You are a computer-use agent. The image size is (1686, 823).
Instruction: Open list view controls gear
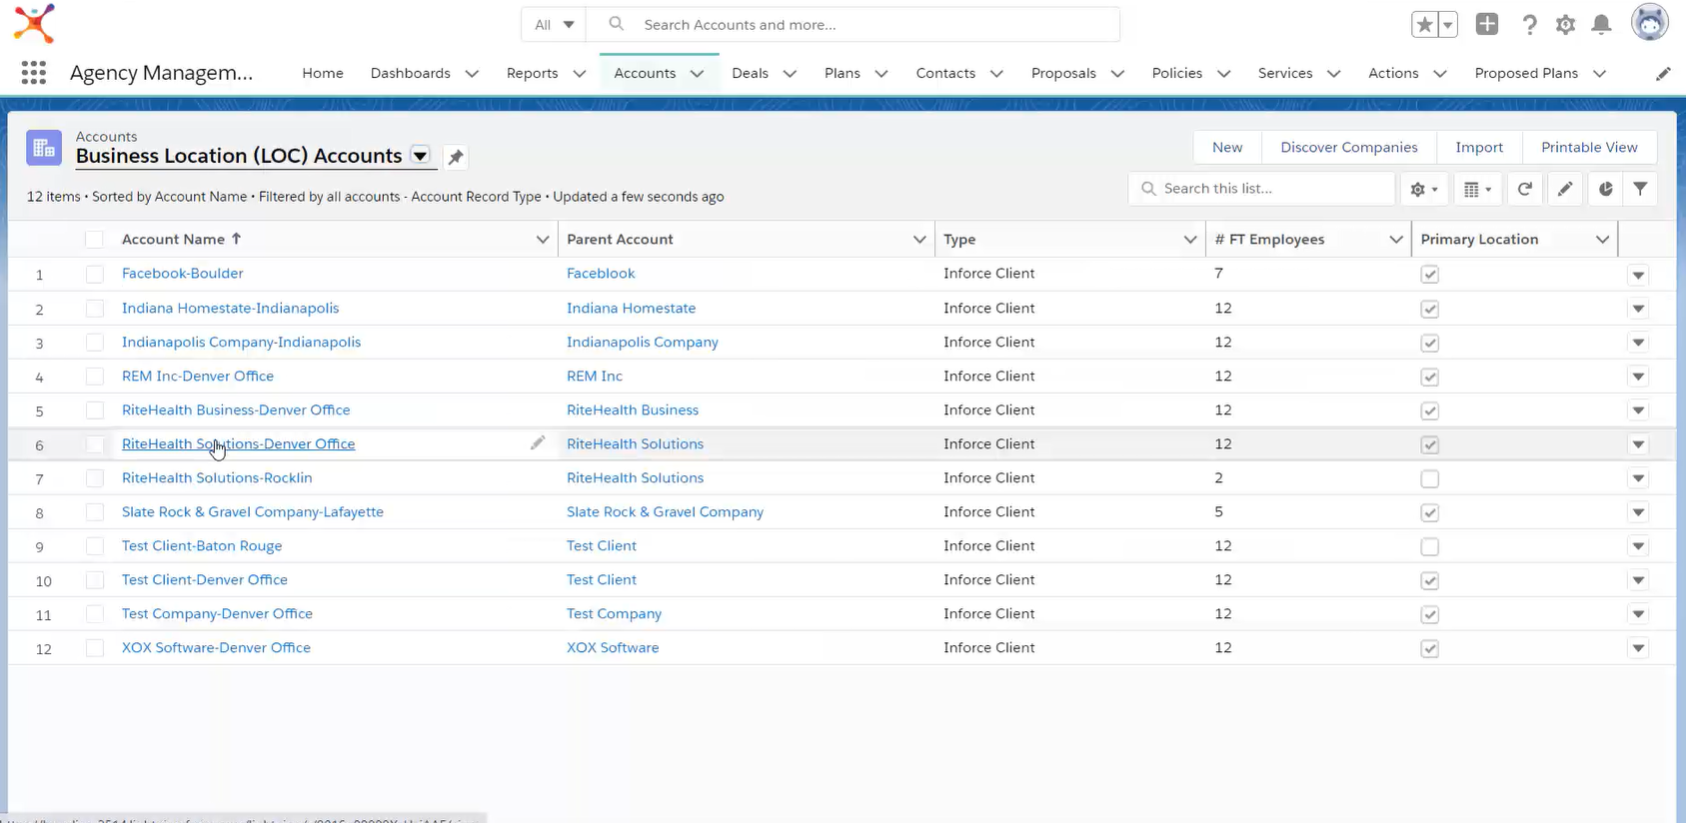[x=1424, y=189]
